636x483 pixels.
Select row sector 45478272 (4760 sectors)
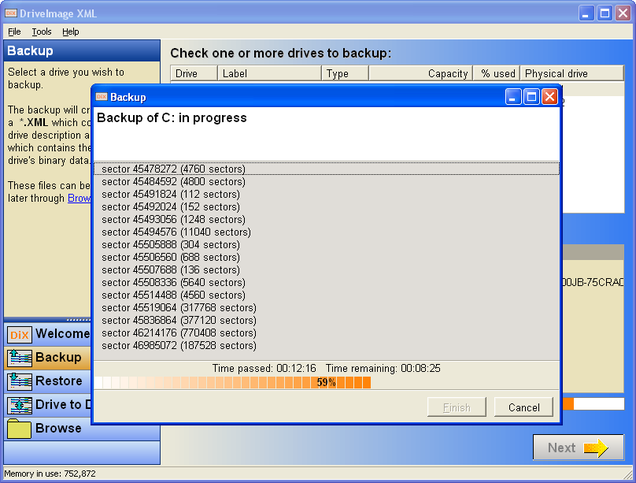click(327, 169)
